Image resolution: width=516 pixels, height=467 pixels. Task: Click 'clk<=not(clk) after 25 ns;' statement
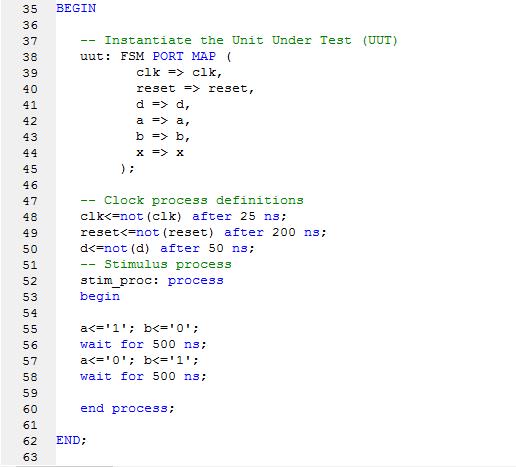point(183,216)
